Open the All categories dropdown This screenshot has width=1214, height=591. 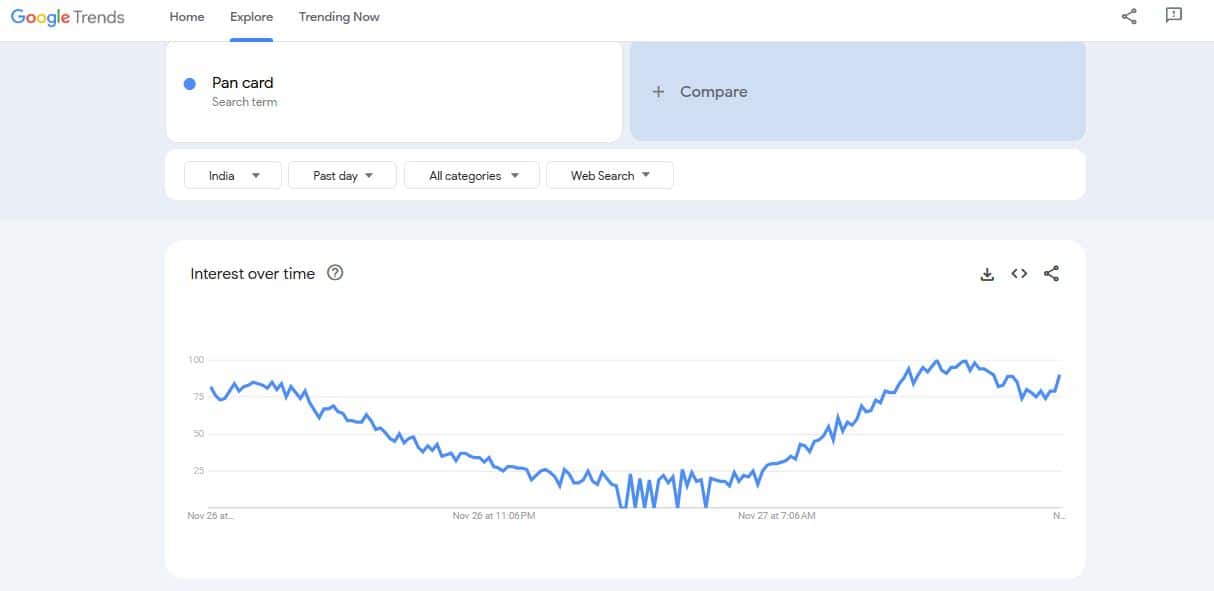pos(472,176)
